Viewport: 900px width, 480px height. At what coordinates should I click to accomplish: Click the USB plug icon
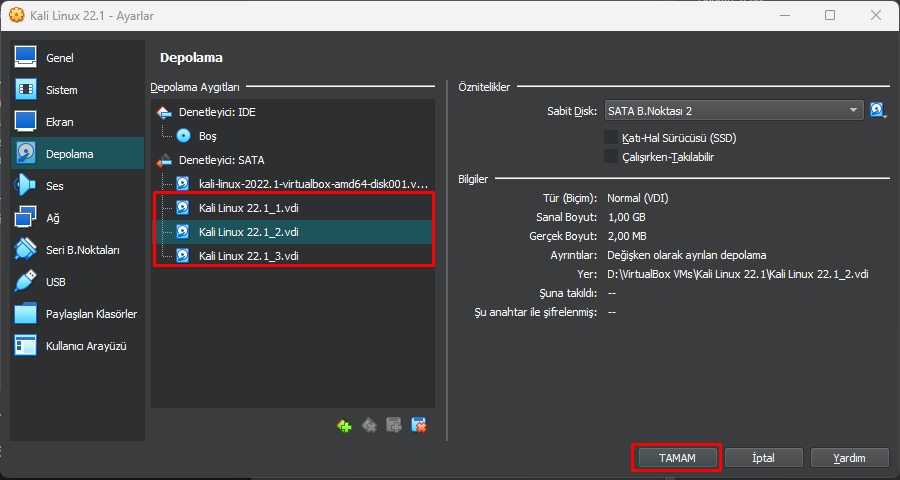click(x=25, y=282)
